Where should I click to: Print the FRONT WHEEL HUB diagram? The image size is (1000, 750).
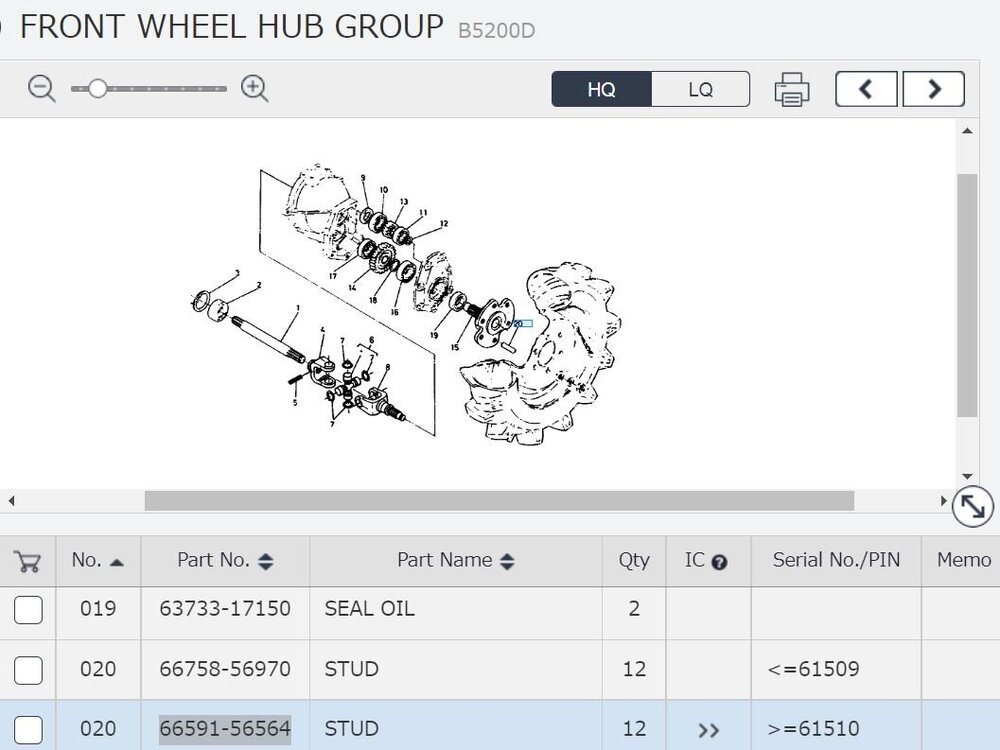(x=791, y=89)
